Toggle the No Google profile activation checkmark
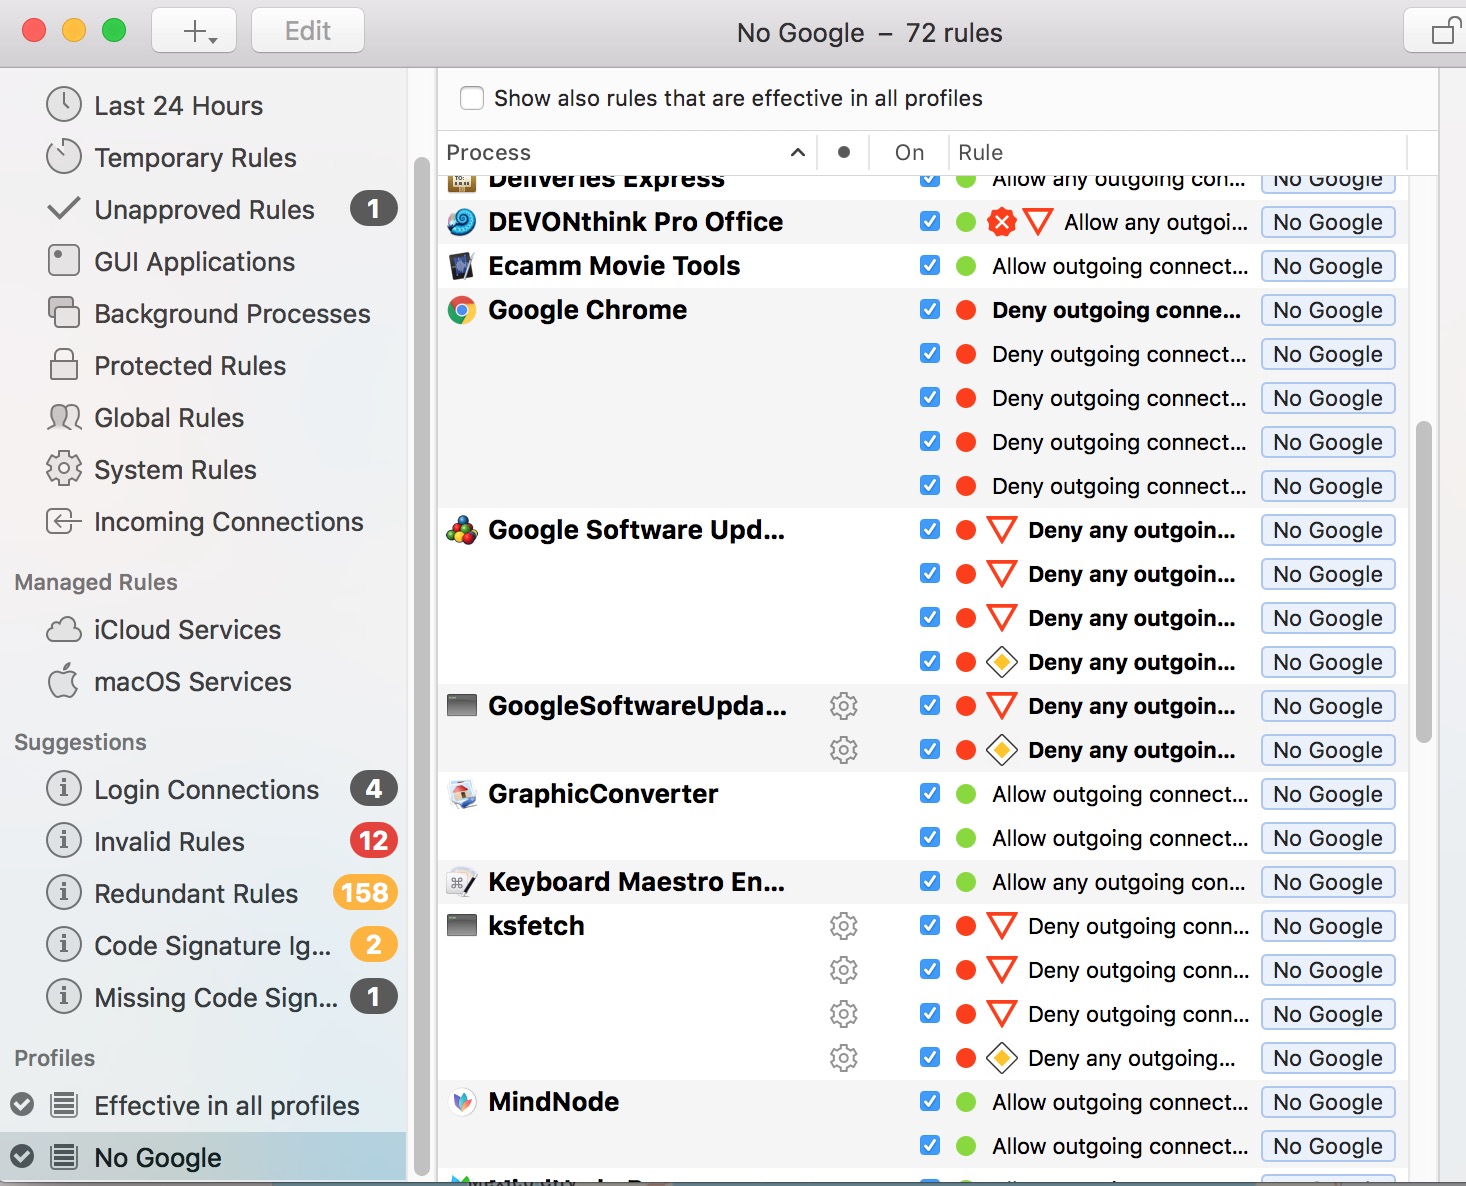The image size is (1466, 1186). 22,1157
